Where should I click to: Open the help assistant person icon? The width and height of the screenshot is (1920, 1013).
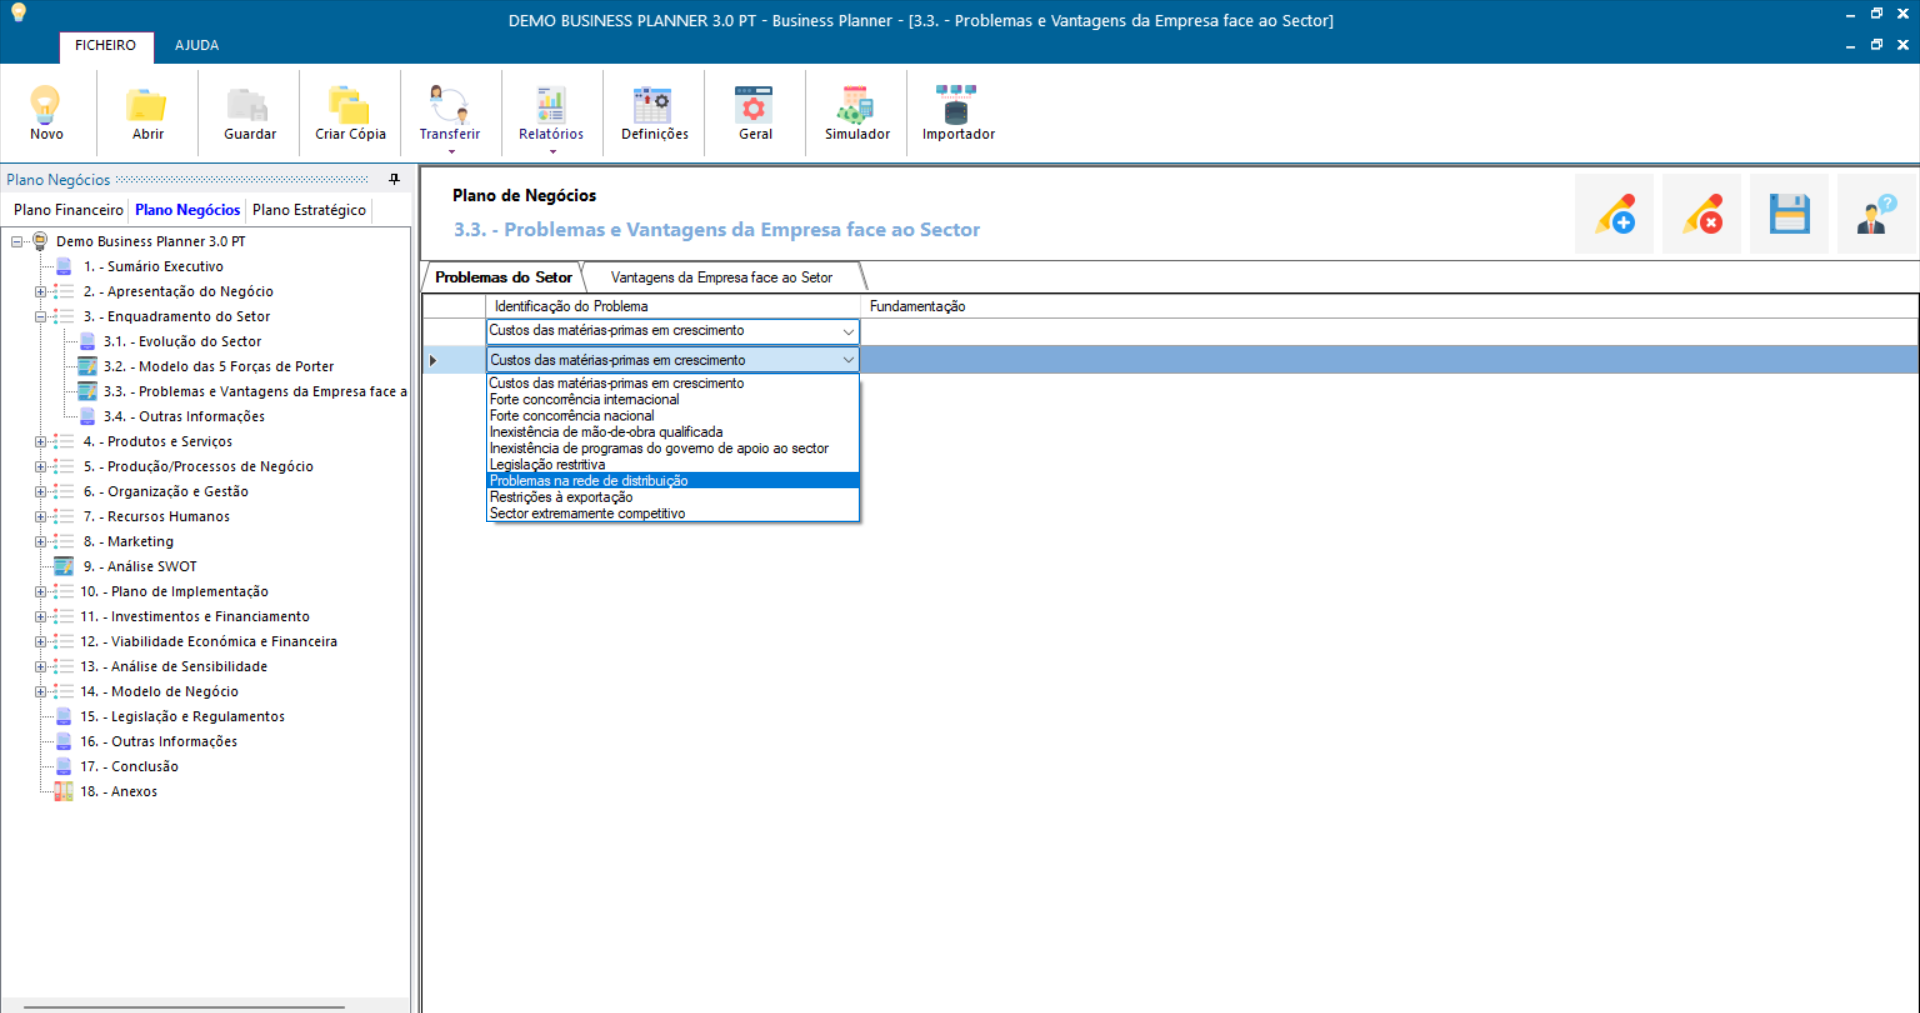1876,214
